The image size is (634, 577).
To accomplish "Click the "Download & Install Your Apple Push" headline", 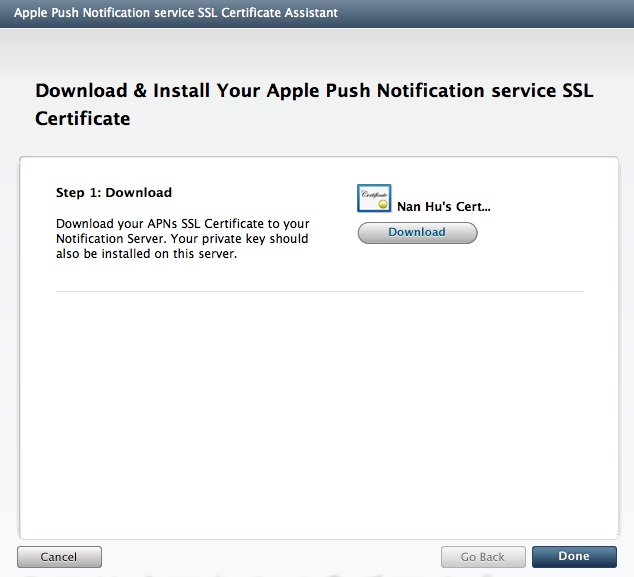I will coord(314,90).
